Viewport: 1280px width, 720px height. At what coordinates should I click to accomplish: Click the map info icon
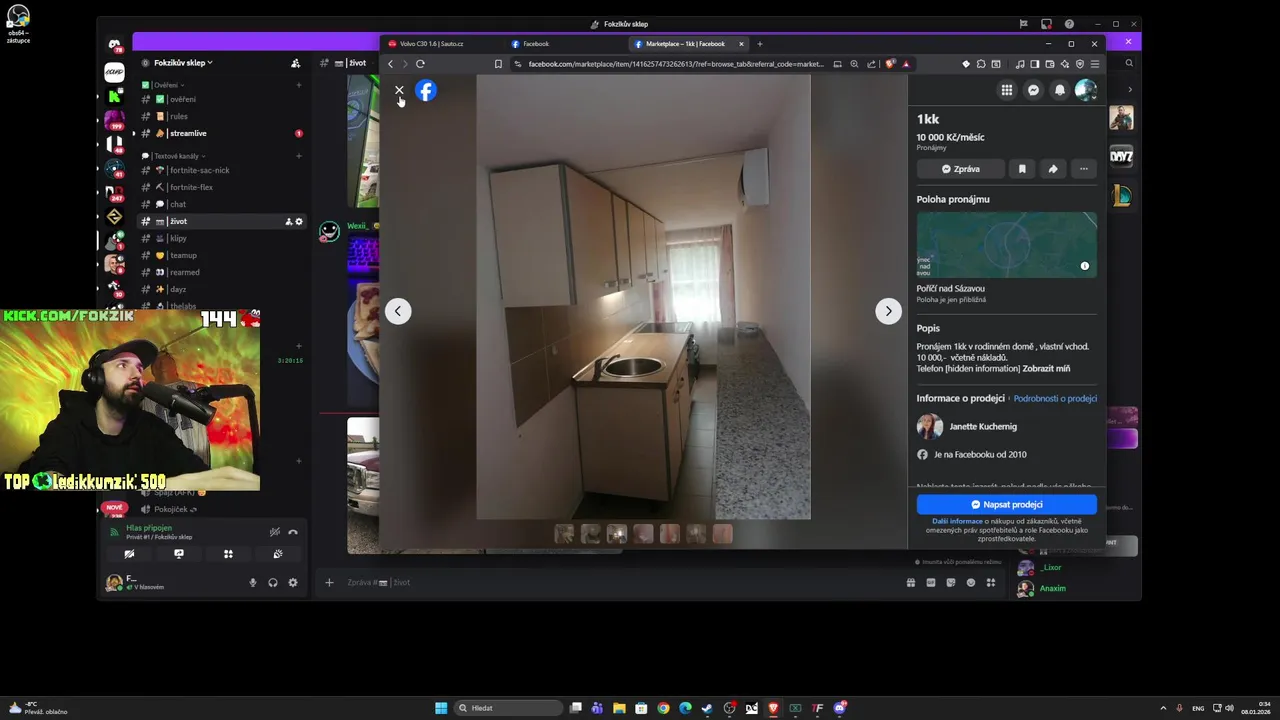1085,266
